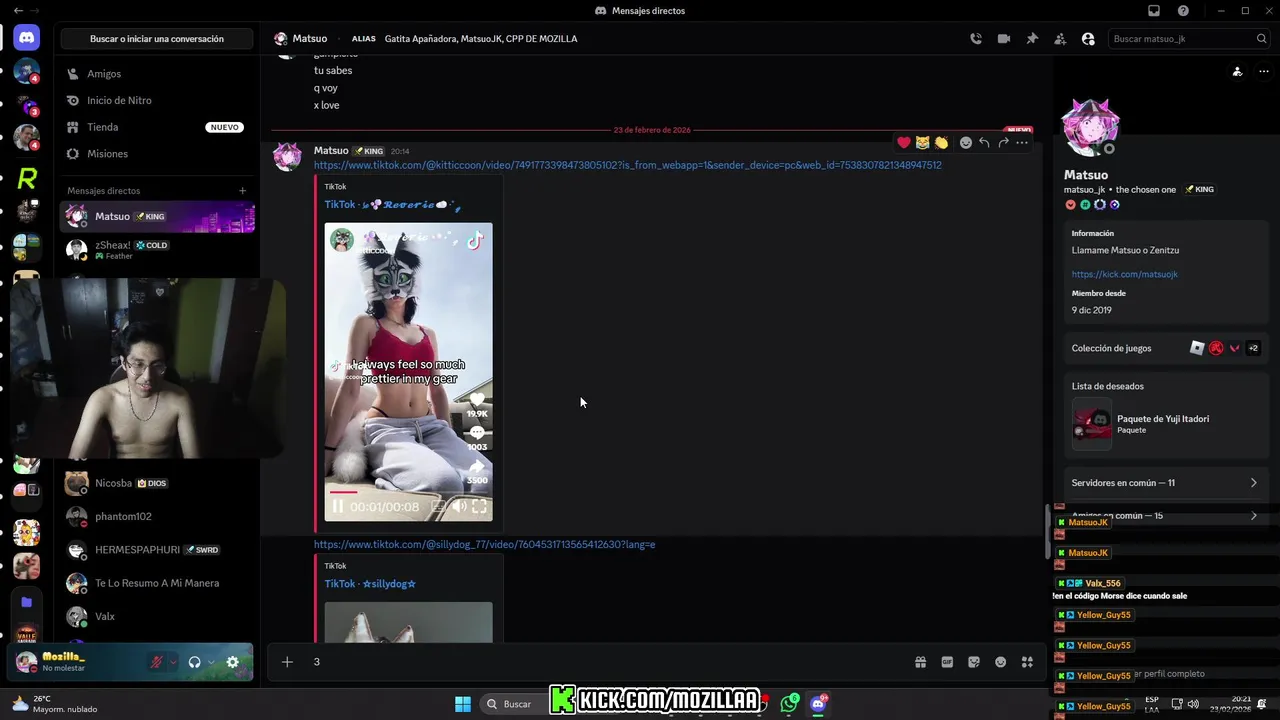Viewport: 1280px width, 720px height.
Task: Open Paquete de Yuji Itadori wishlist item
Action: tap(1164, 424)
